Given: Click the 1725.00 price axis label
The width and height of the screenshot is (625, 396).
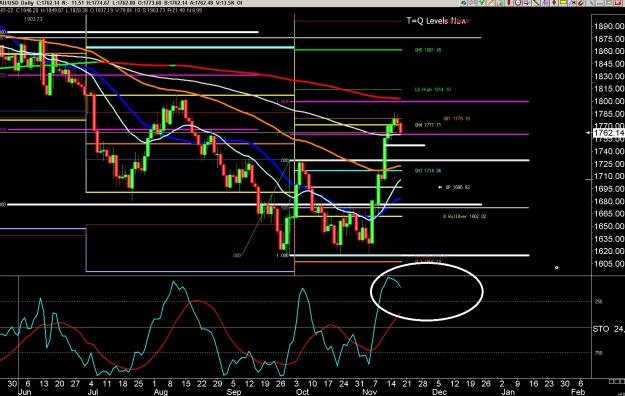Looking at the screenshot, I should pyautogui.click(x=609, y=164).
